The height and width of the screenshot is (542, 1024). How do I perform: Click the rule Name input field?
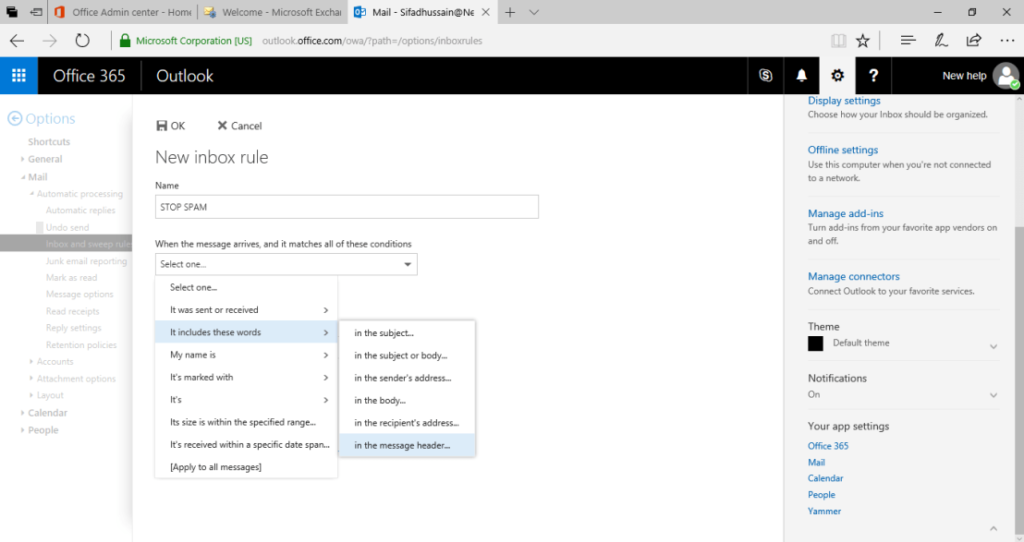347,207
